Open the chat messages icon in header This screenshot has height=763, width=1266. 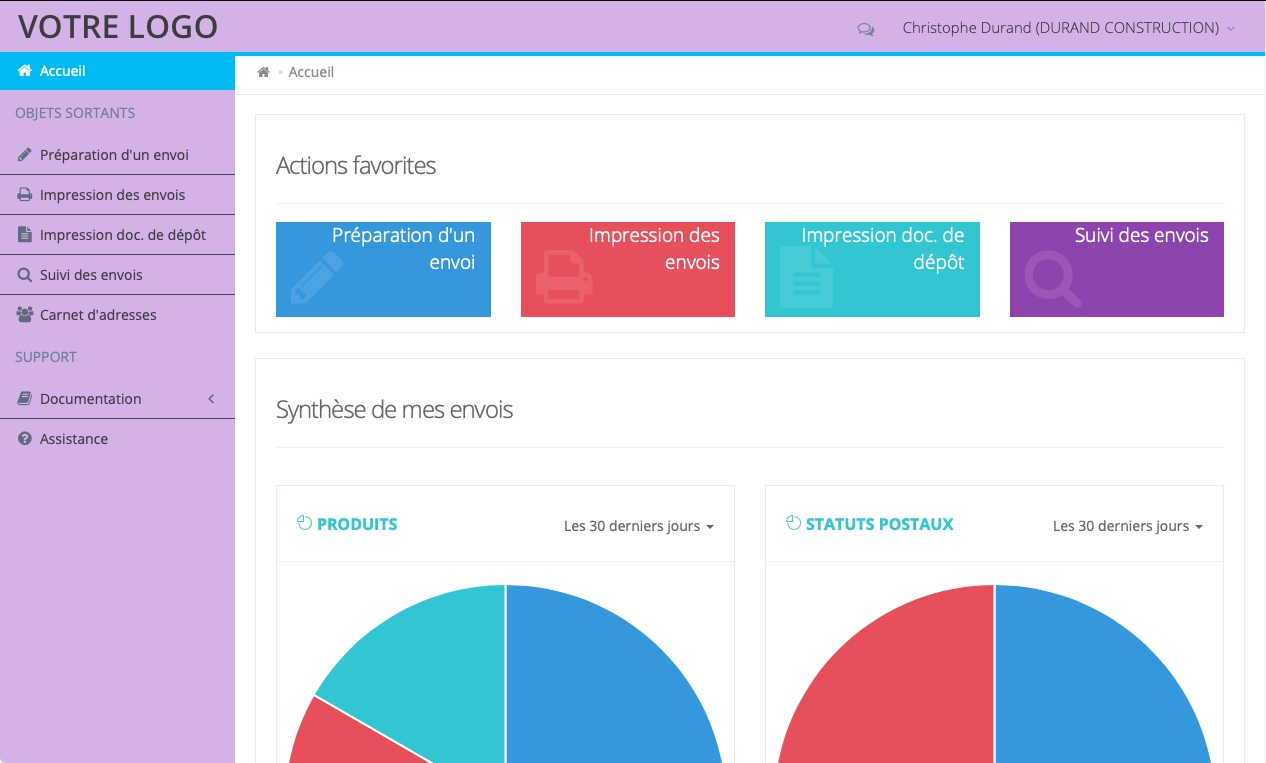[866, 29]
